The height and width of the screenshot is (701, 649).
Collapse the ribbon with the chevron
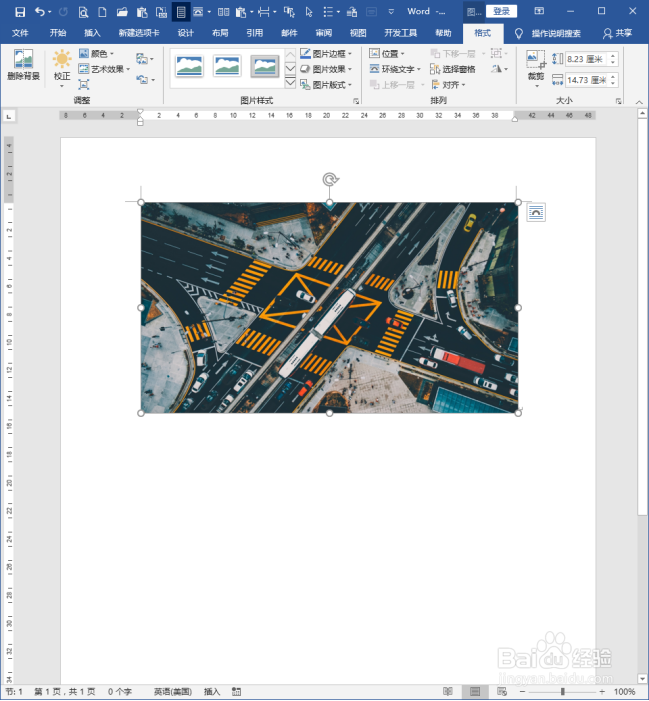click(x=639, y=102)
